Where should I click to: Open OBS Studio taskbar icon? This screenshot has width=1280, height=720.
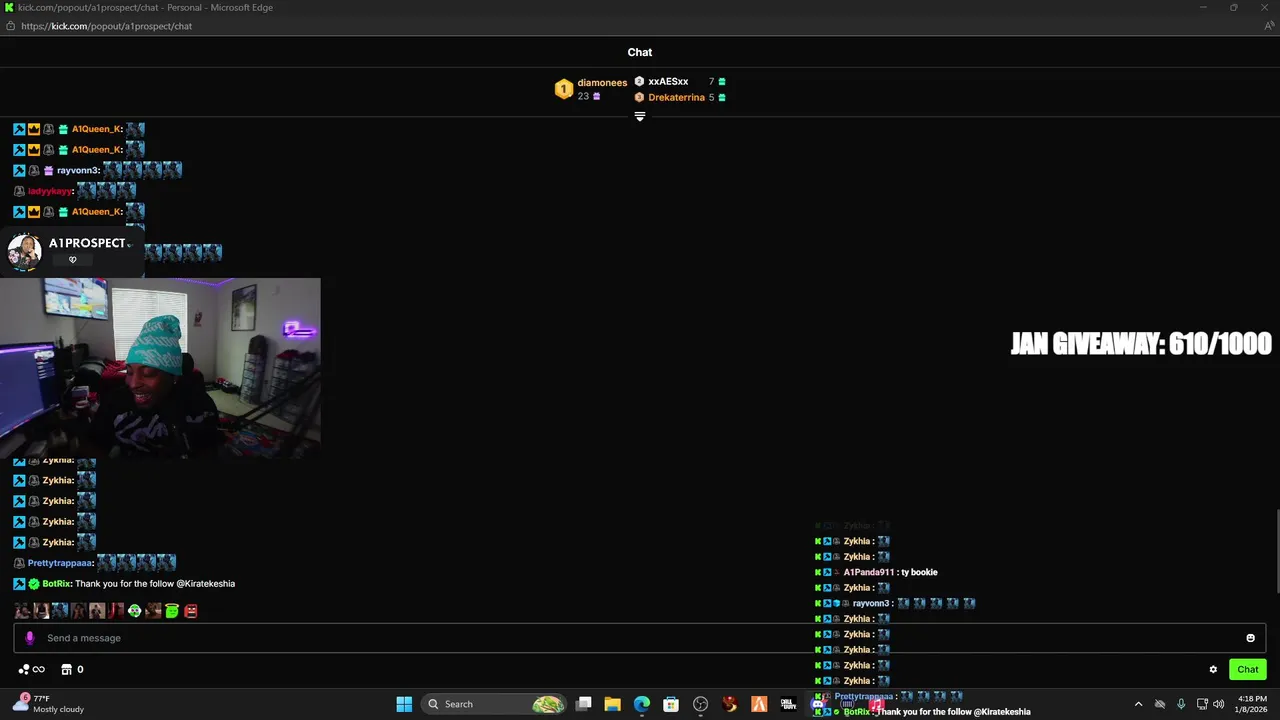[700, 704]
